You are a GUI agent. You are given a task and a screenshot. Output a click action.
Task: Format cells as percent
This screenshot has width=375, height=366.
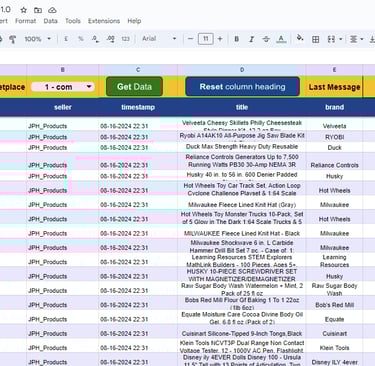tap(81, 39)
